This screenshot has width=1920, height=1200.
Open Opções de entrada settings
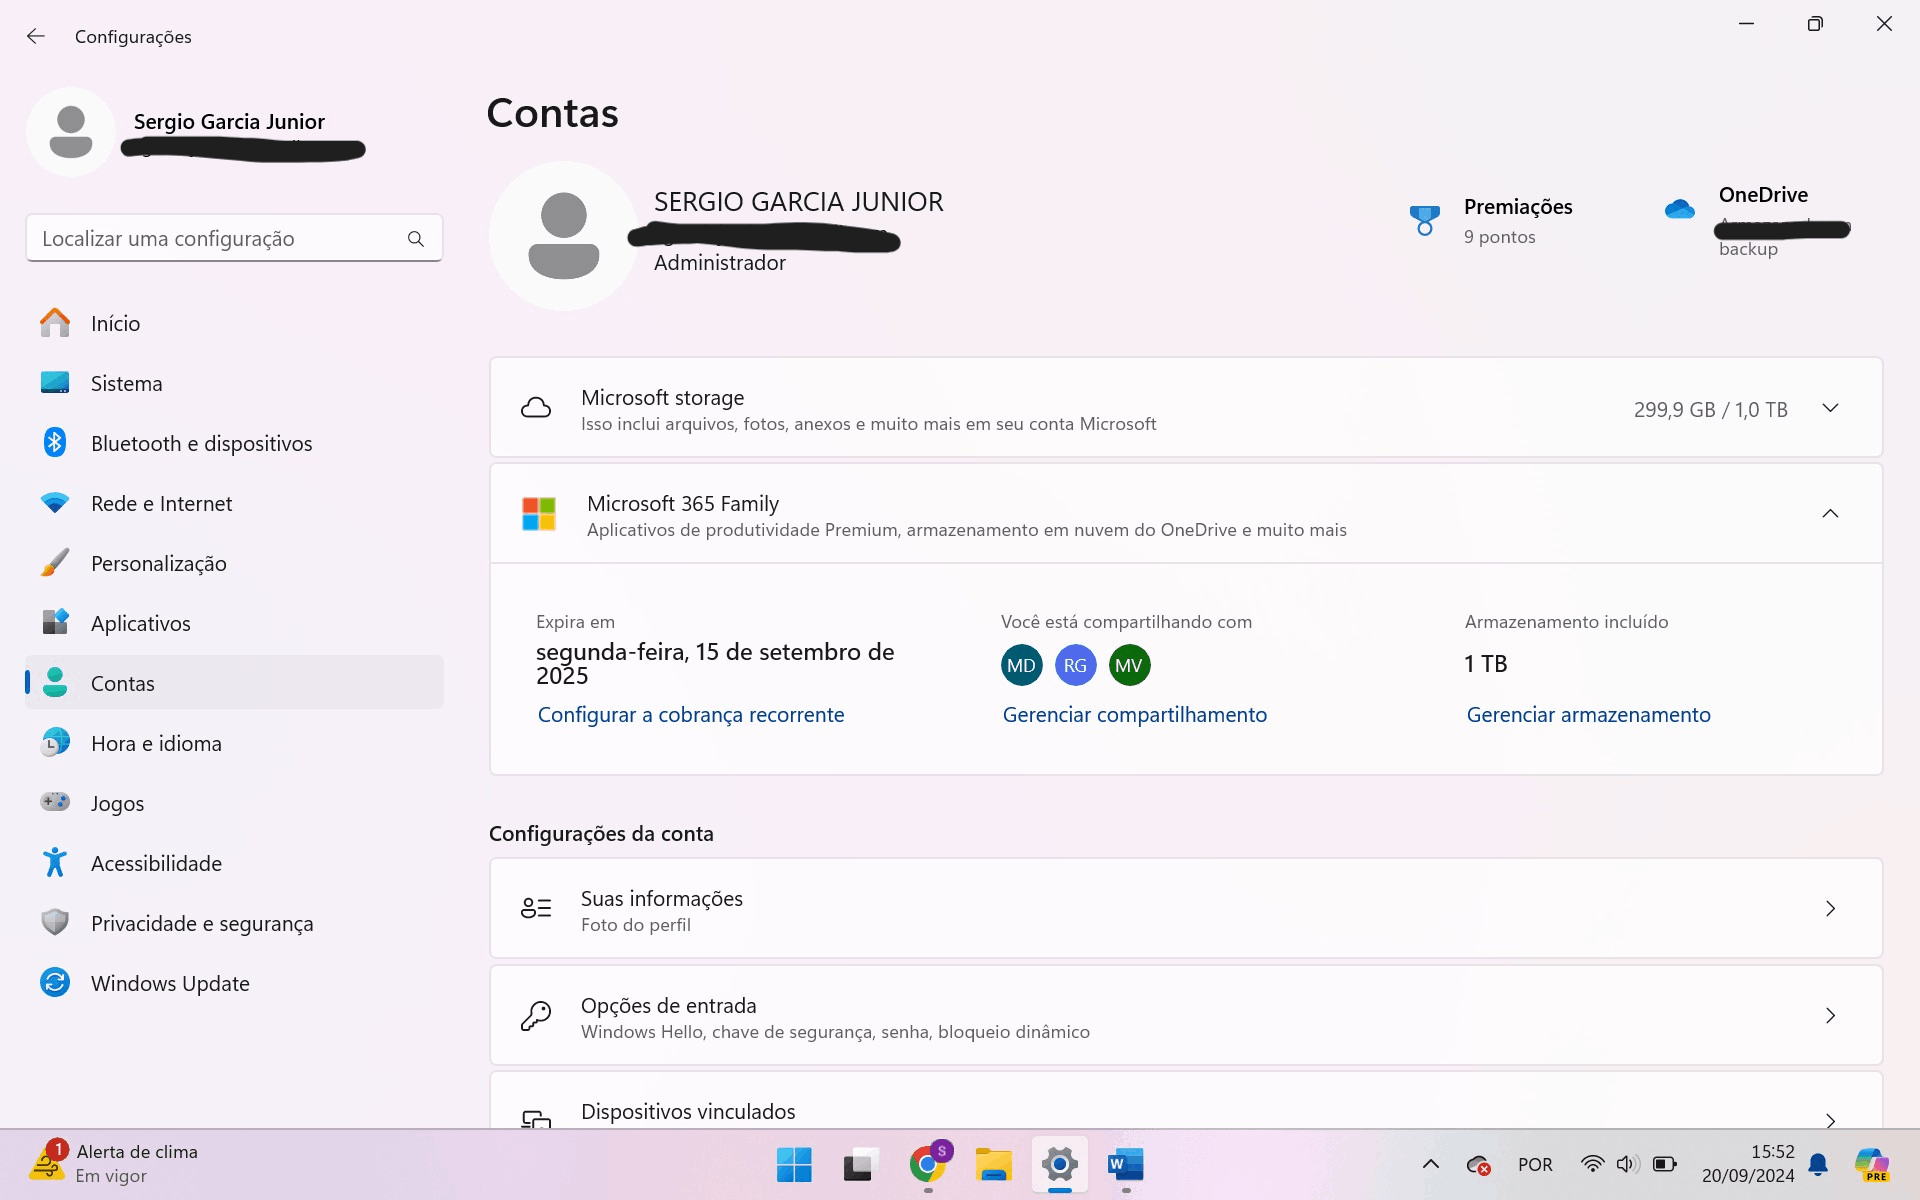pyautogui.click(x=1186, y=1016)
